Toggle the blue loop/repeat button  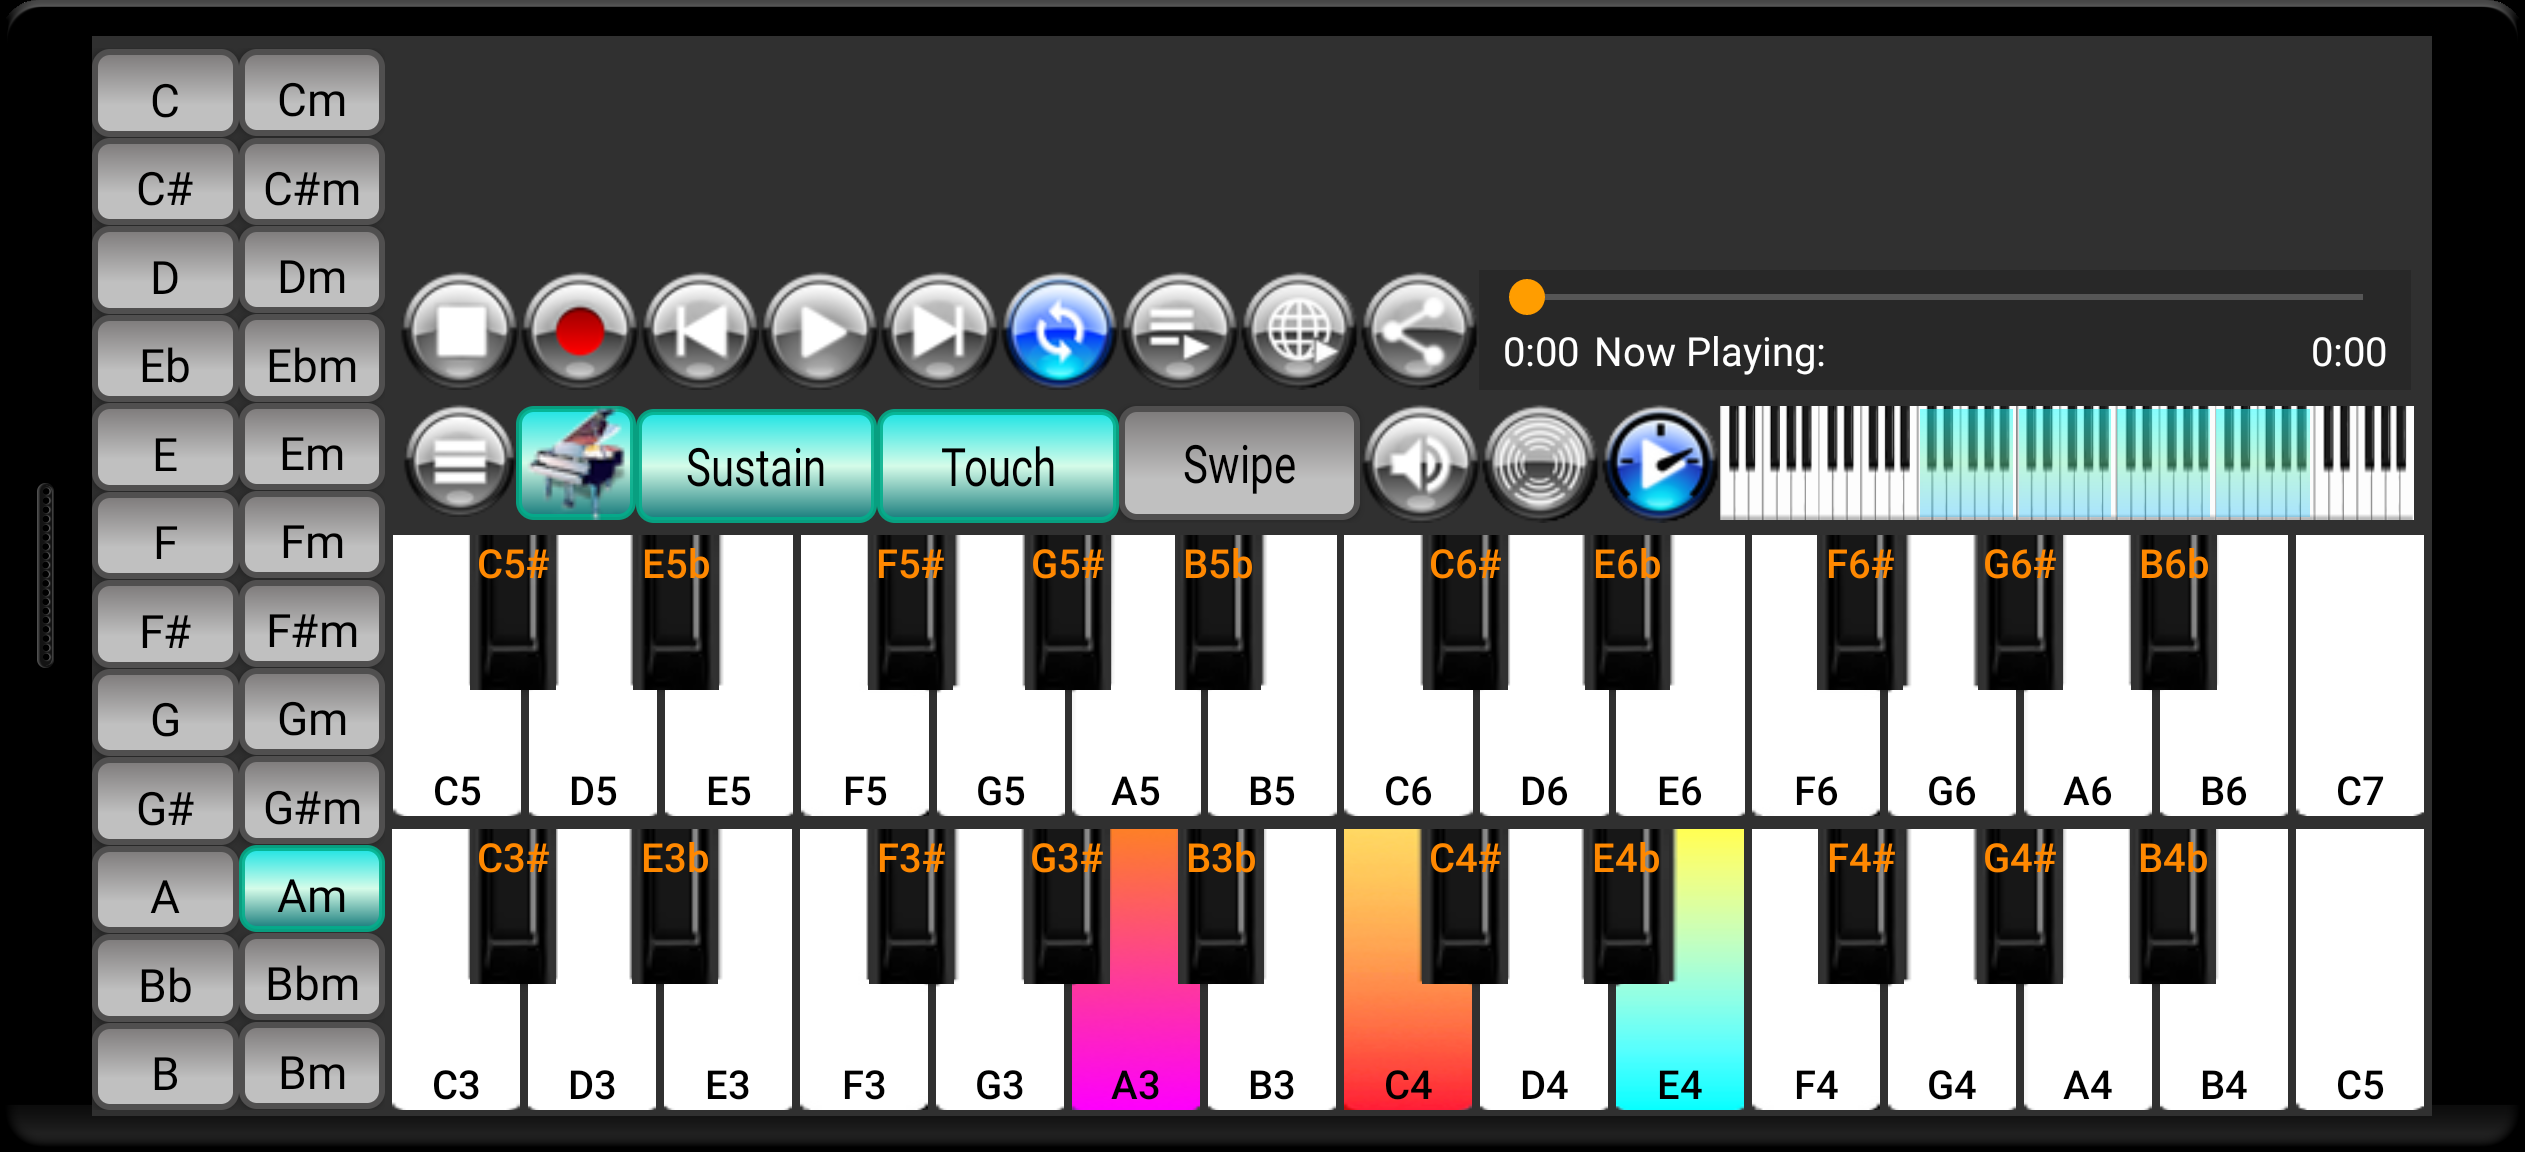click(1060, 331)
